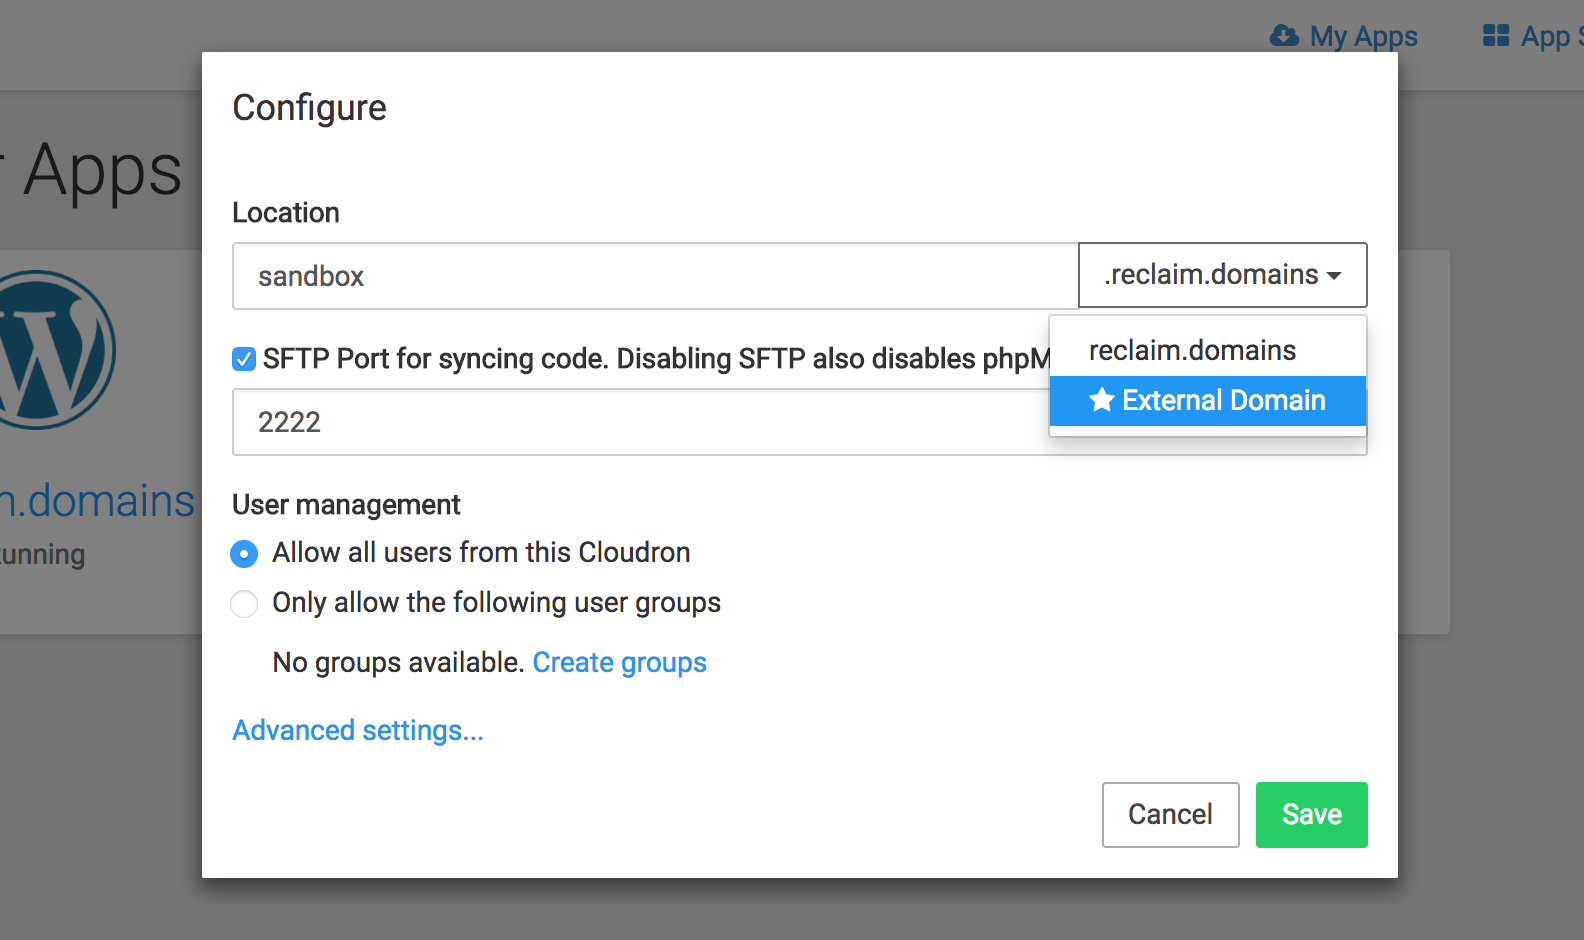
Task: Open the .reclaim.domains domain dropdown
Action: pyautogui.click(x=1222, y=275)
